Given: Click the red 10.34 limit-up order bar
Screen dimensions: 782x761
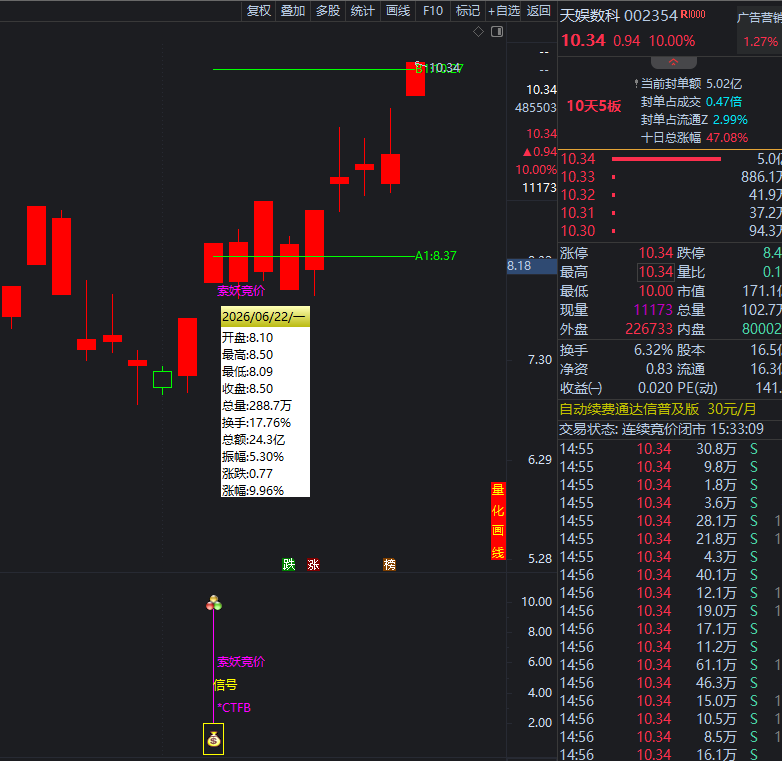Looking at the screenshot, I should (666, 159).
